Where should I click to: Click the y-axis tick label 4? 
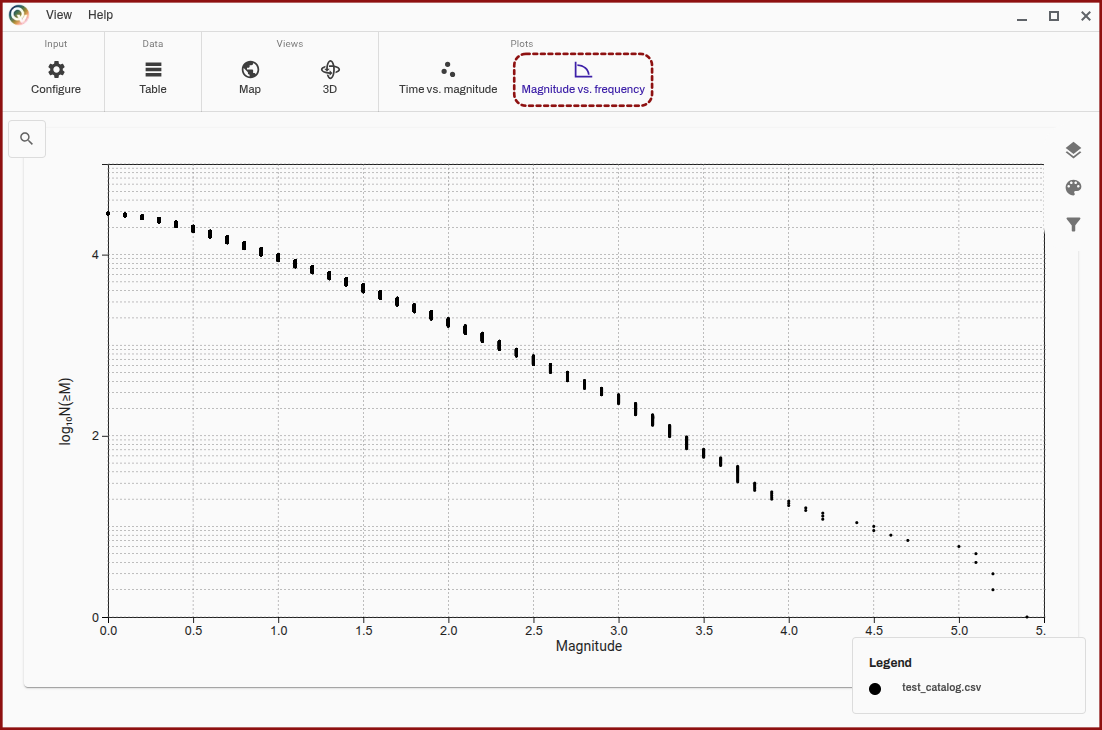[x=96, y=255]
